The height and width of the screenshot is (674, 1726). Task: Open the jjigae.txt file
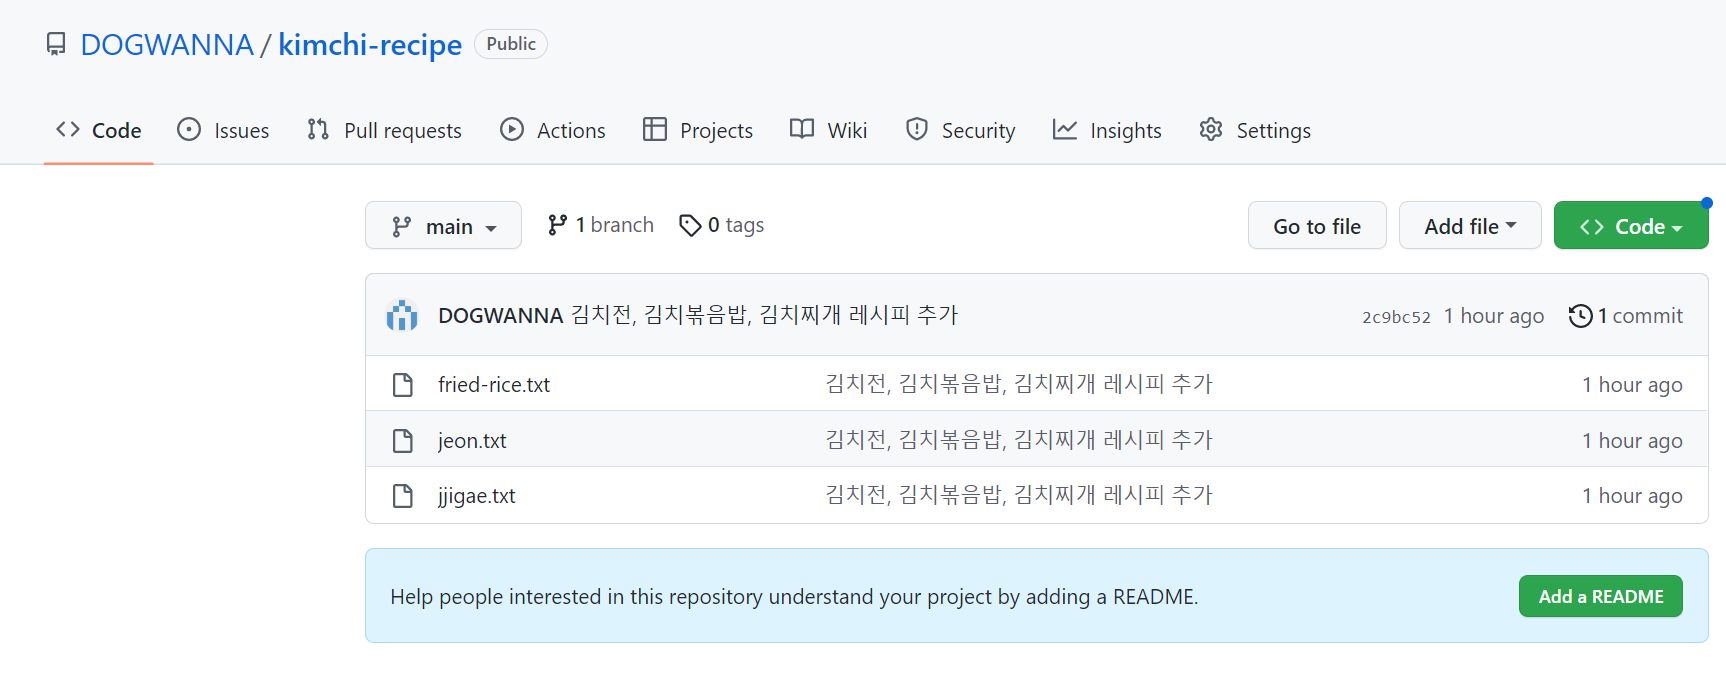(477, 496)
